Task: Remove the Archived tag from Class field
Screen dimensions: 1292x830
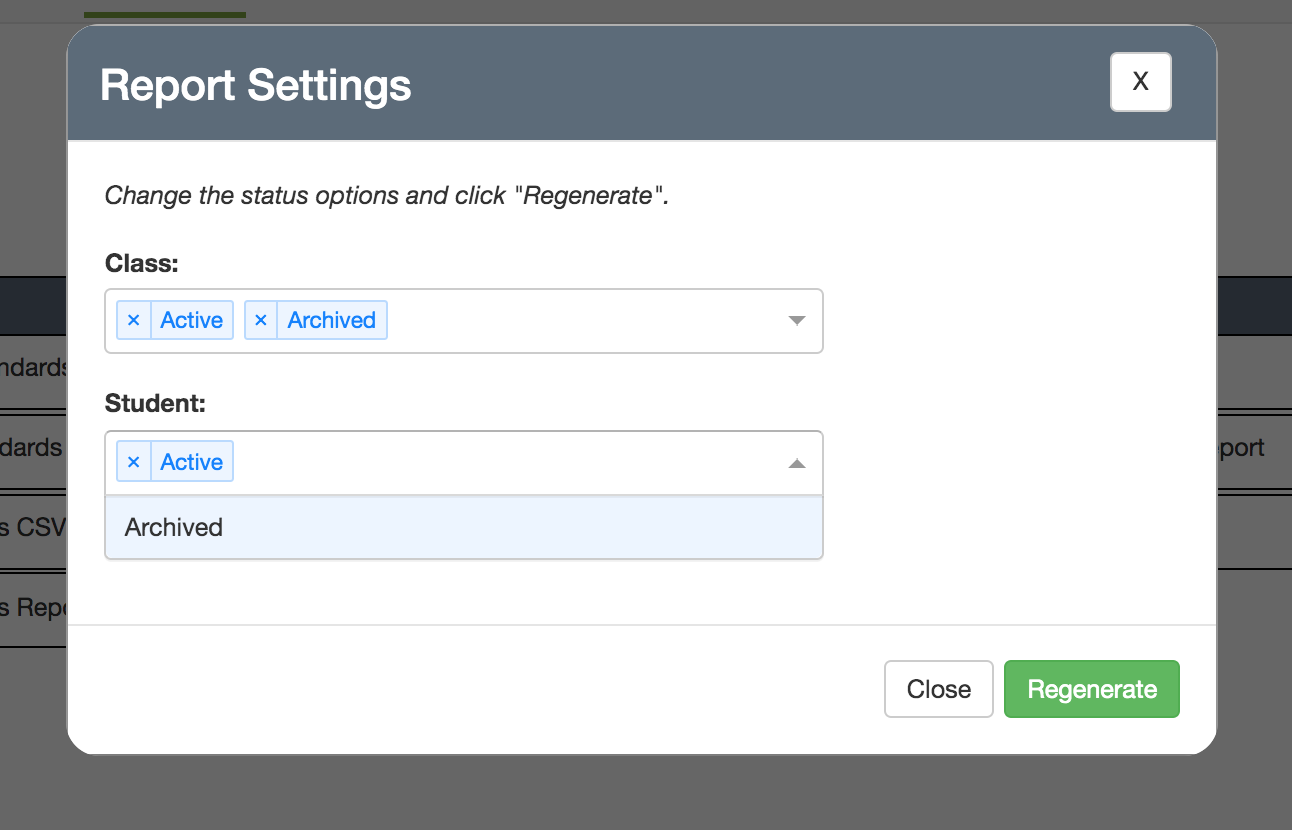Action: pos(261,321)
